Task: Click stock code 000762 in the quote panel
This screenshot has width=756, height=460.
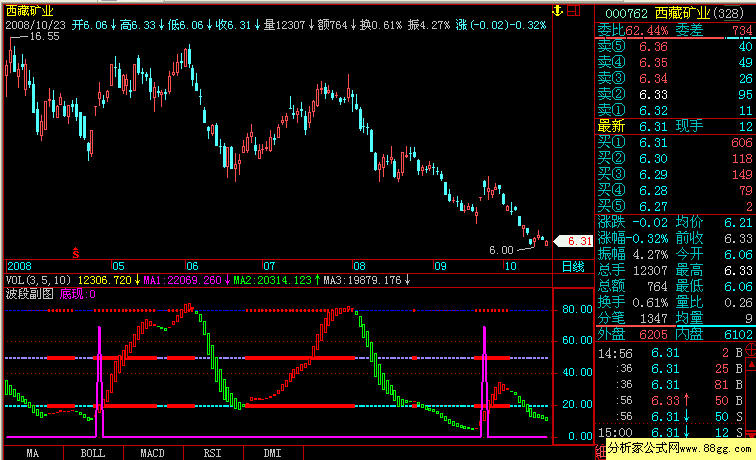Action: click(626, 14)
